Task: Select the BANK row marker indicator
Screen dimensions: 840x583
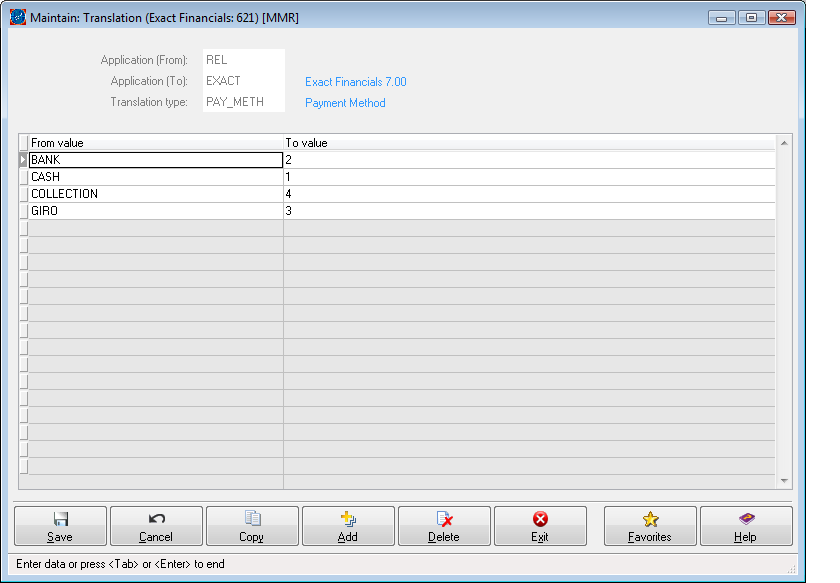Action: (x=23, y=160)
